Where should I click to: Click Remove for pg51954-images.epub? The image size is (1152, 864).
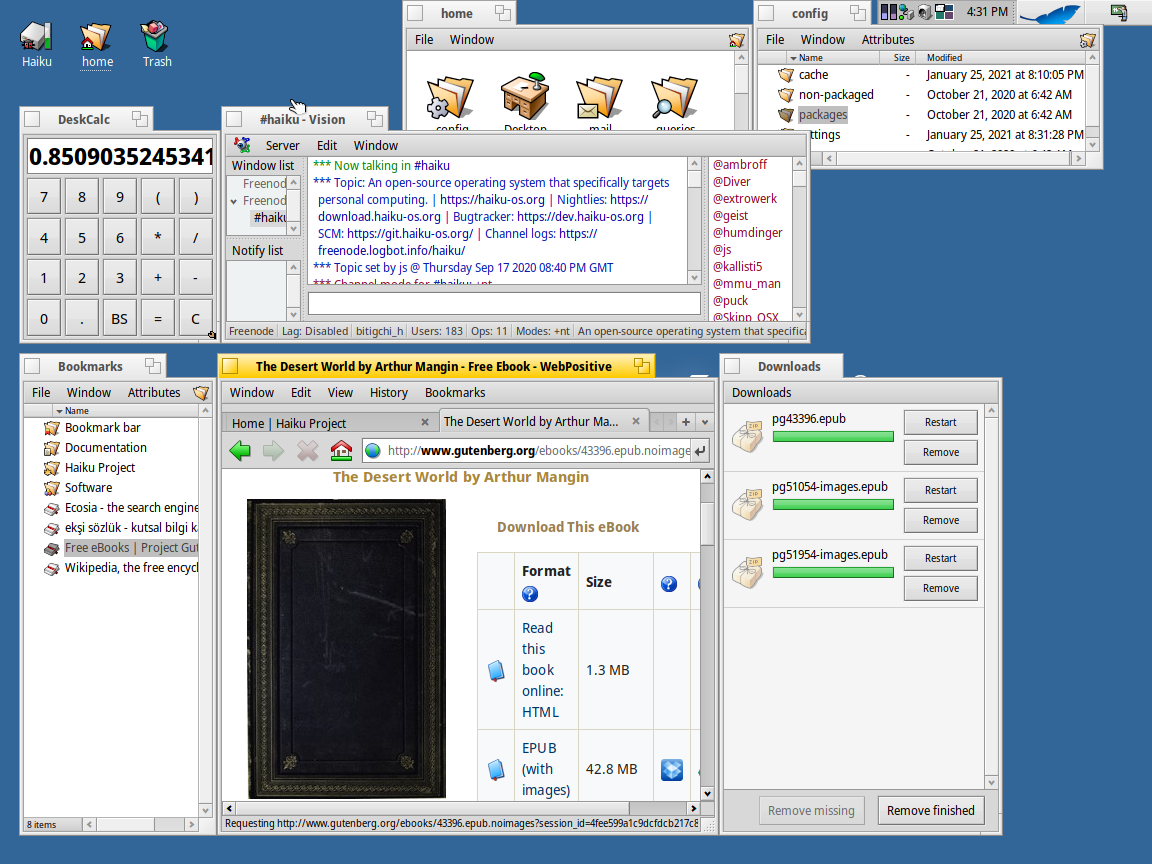[940, 588]
